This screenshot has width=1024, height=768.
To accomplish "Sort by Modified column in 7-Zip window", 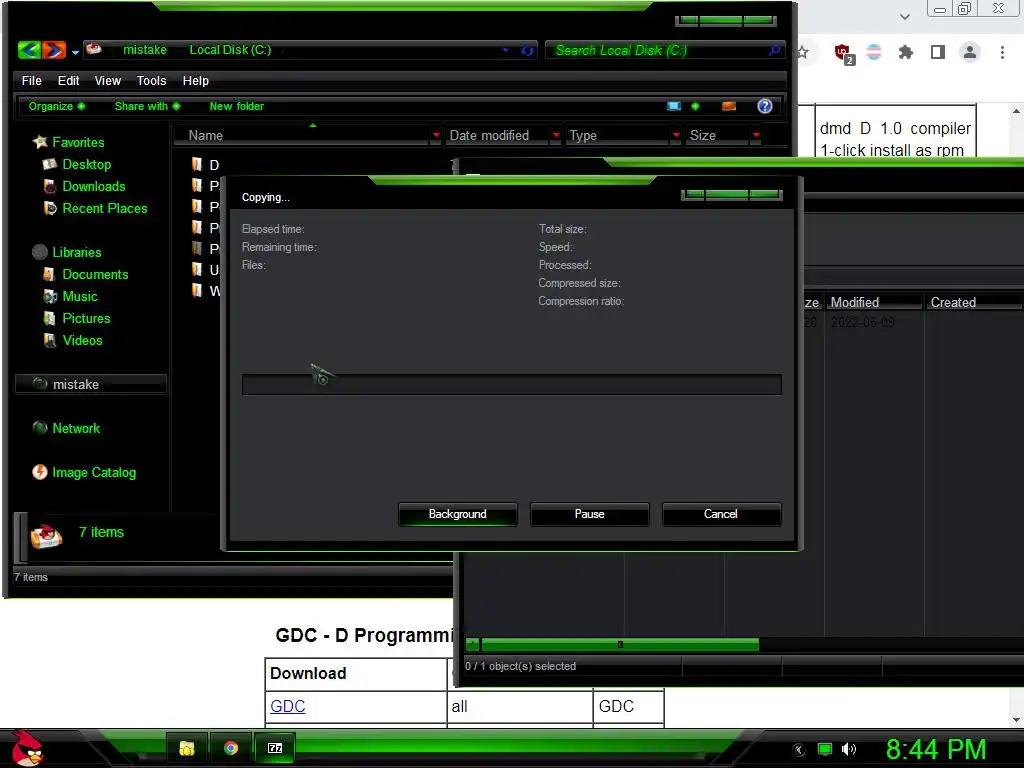I will click(874, 302).
